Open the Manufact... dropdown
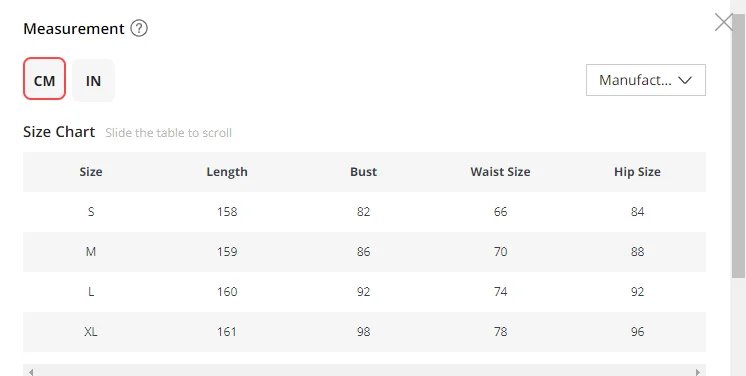Screen dimensions: 746x376 [646, 80]
